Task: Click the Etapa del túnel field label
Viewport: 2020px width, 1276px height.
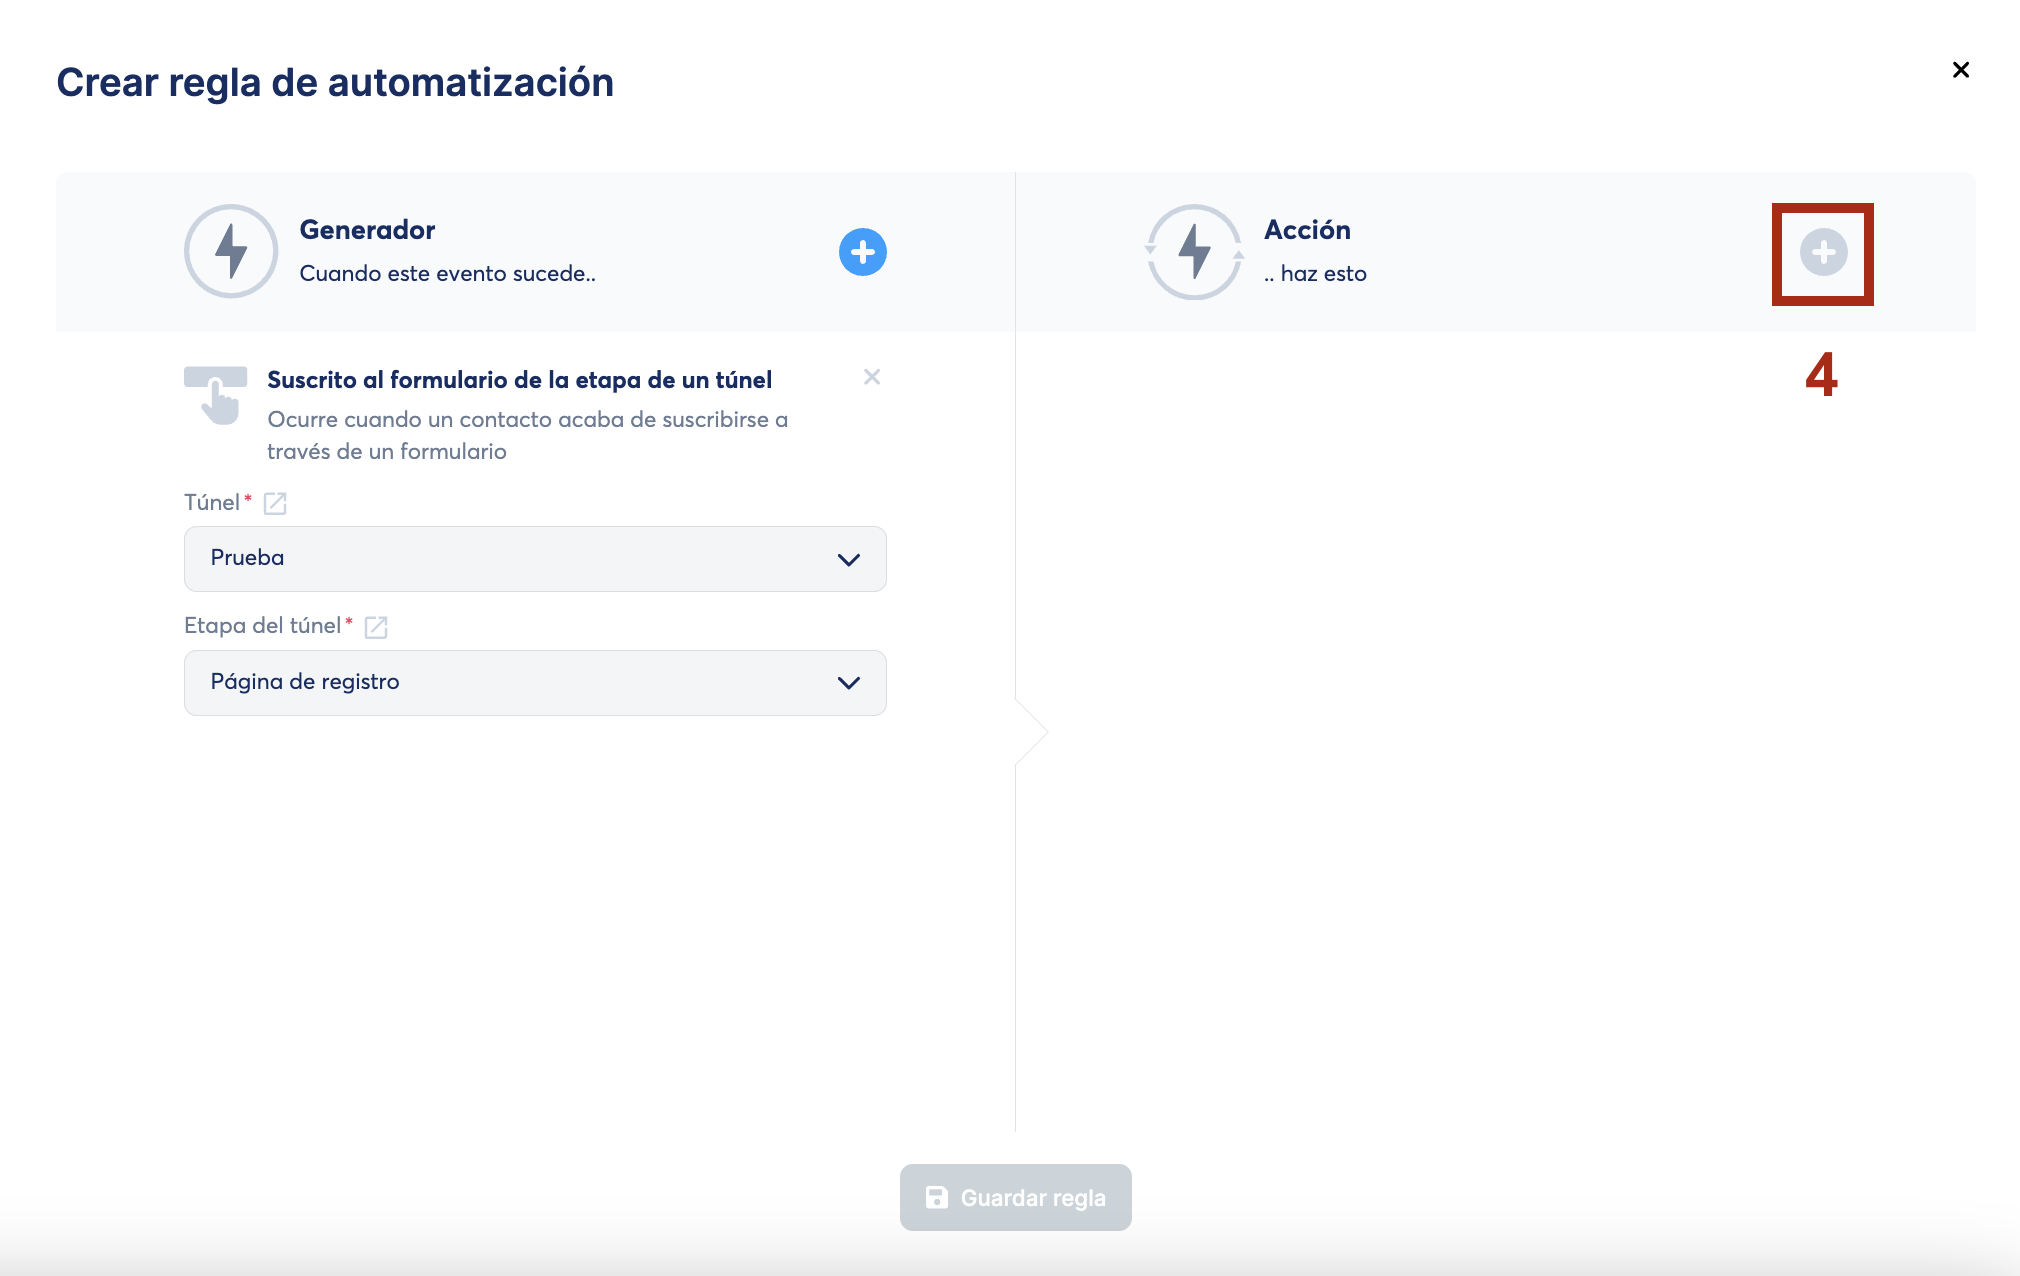Action: tap(262, 626)
